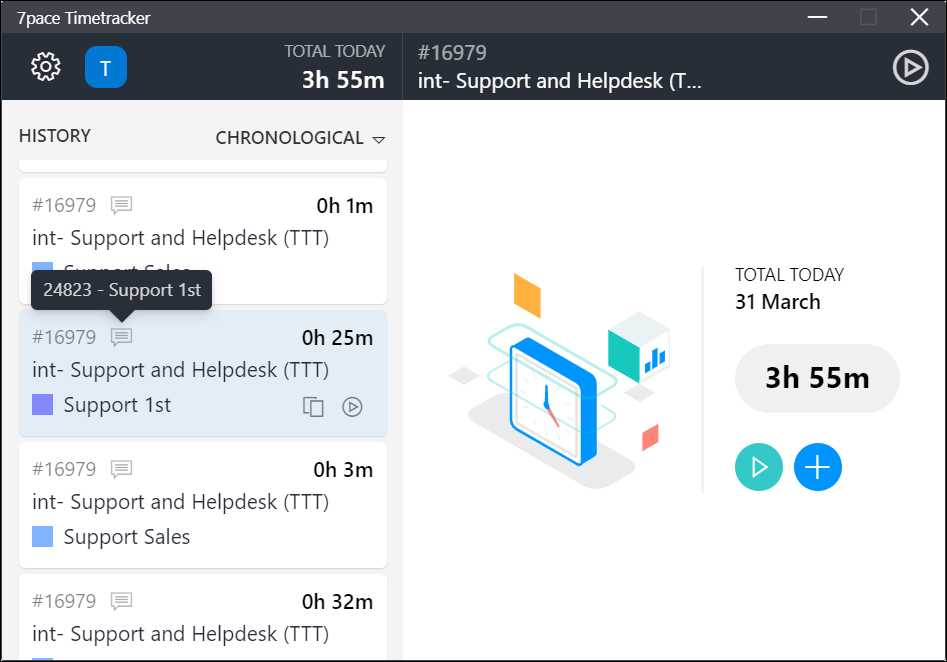947x662 pixels.
Task: Click #16979 id on the 0h 3m entry
Action: pos(64,469)
